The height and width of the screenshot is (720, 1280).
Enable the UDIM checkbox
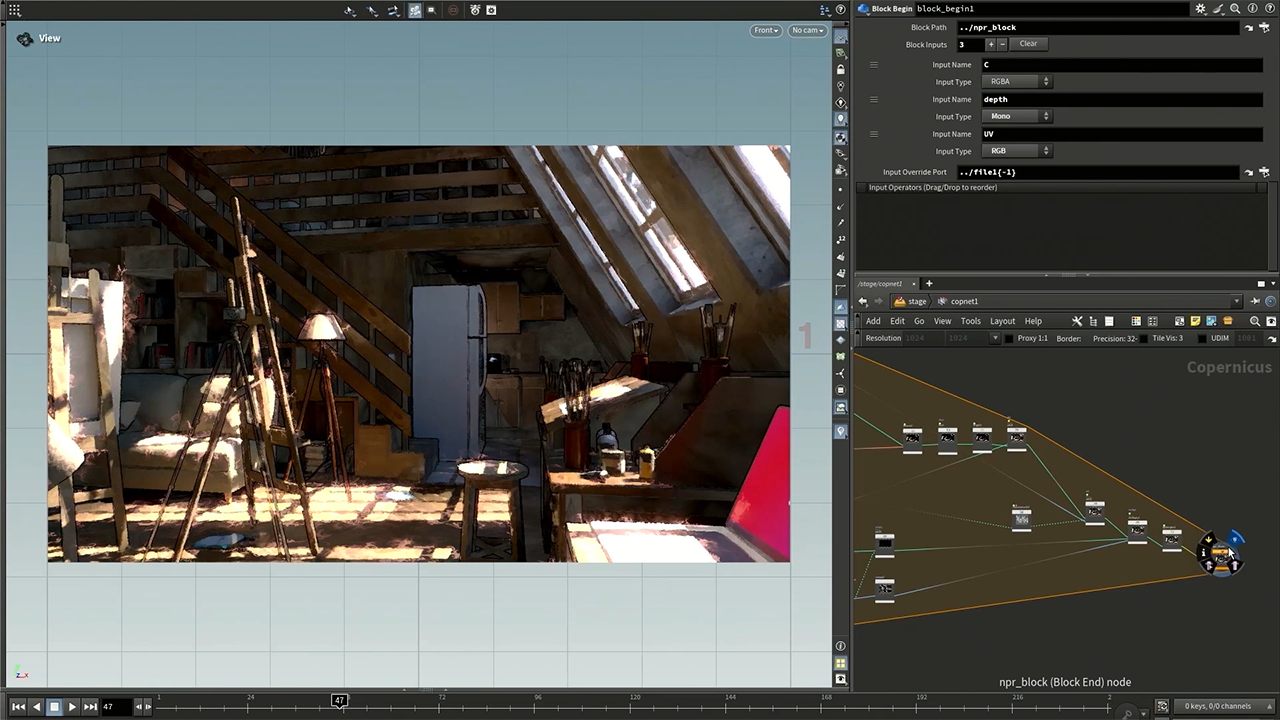click(x=1201, y=339)
